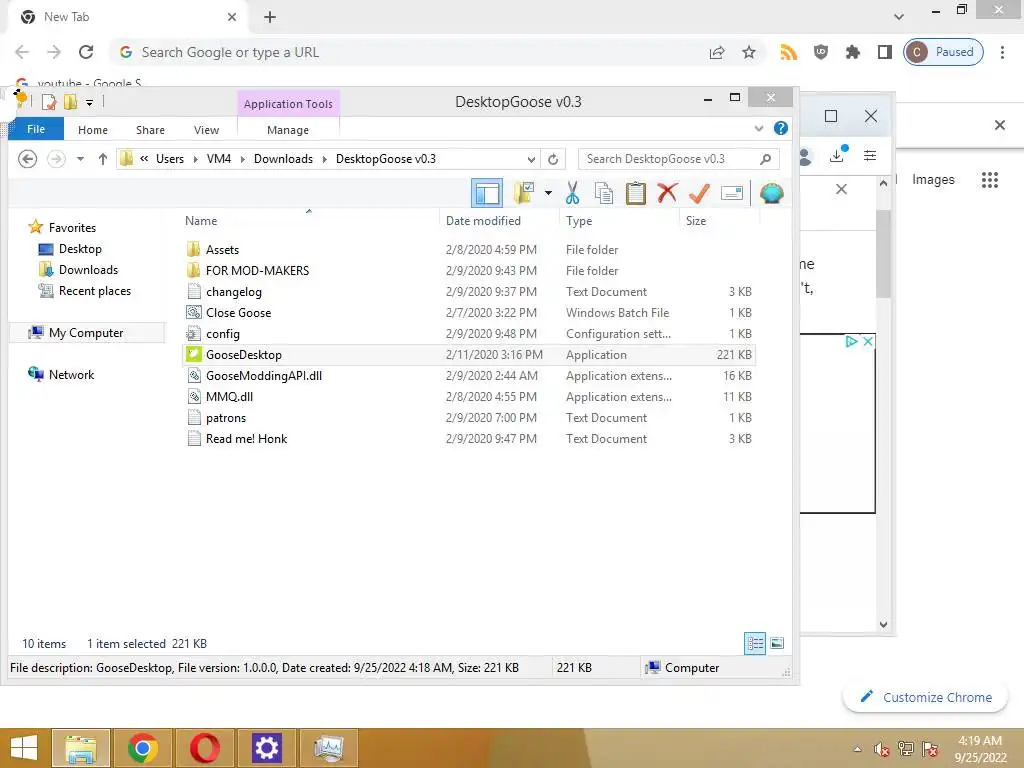Expand arrow after Users in breadcrumb

point(195,159)
